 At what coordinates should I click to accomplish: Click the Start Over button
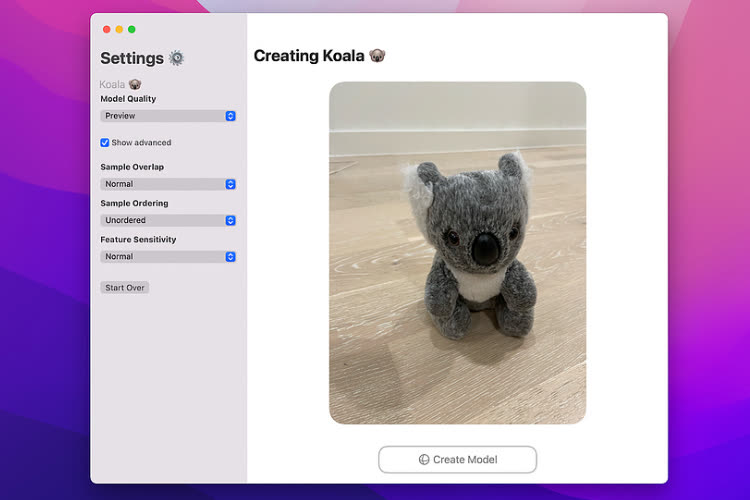[x=124, y=288]
